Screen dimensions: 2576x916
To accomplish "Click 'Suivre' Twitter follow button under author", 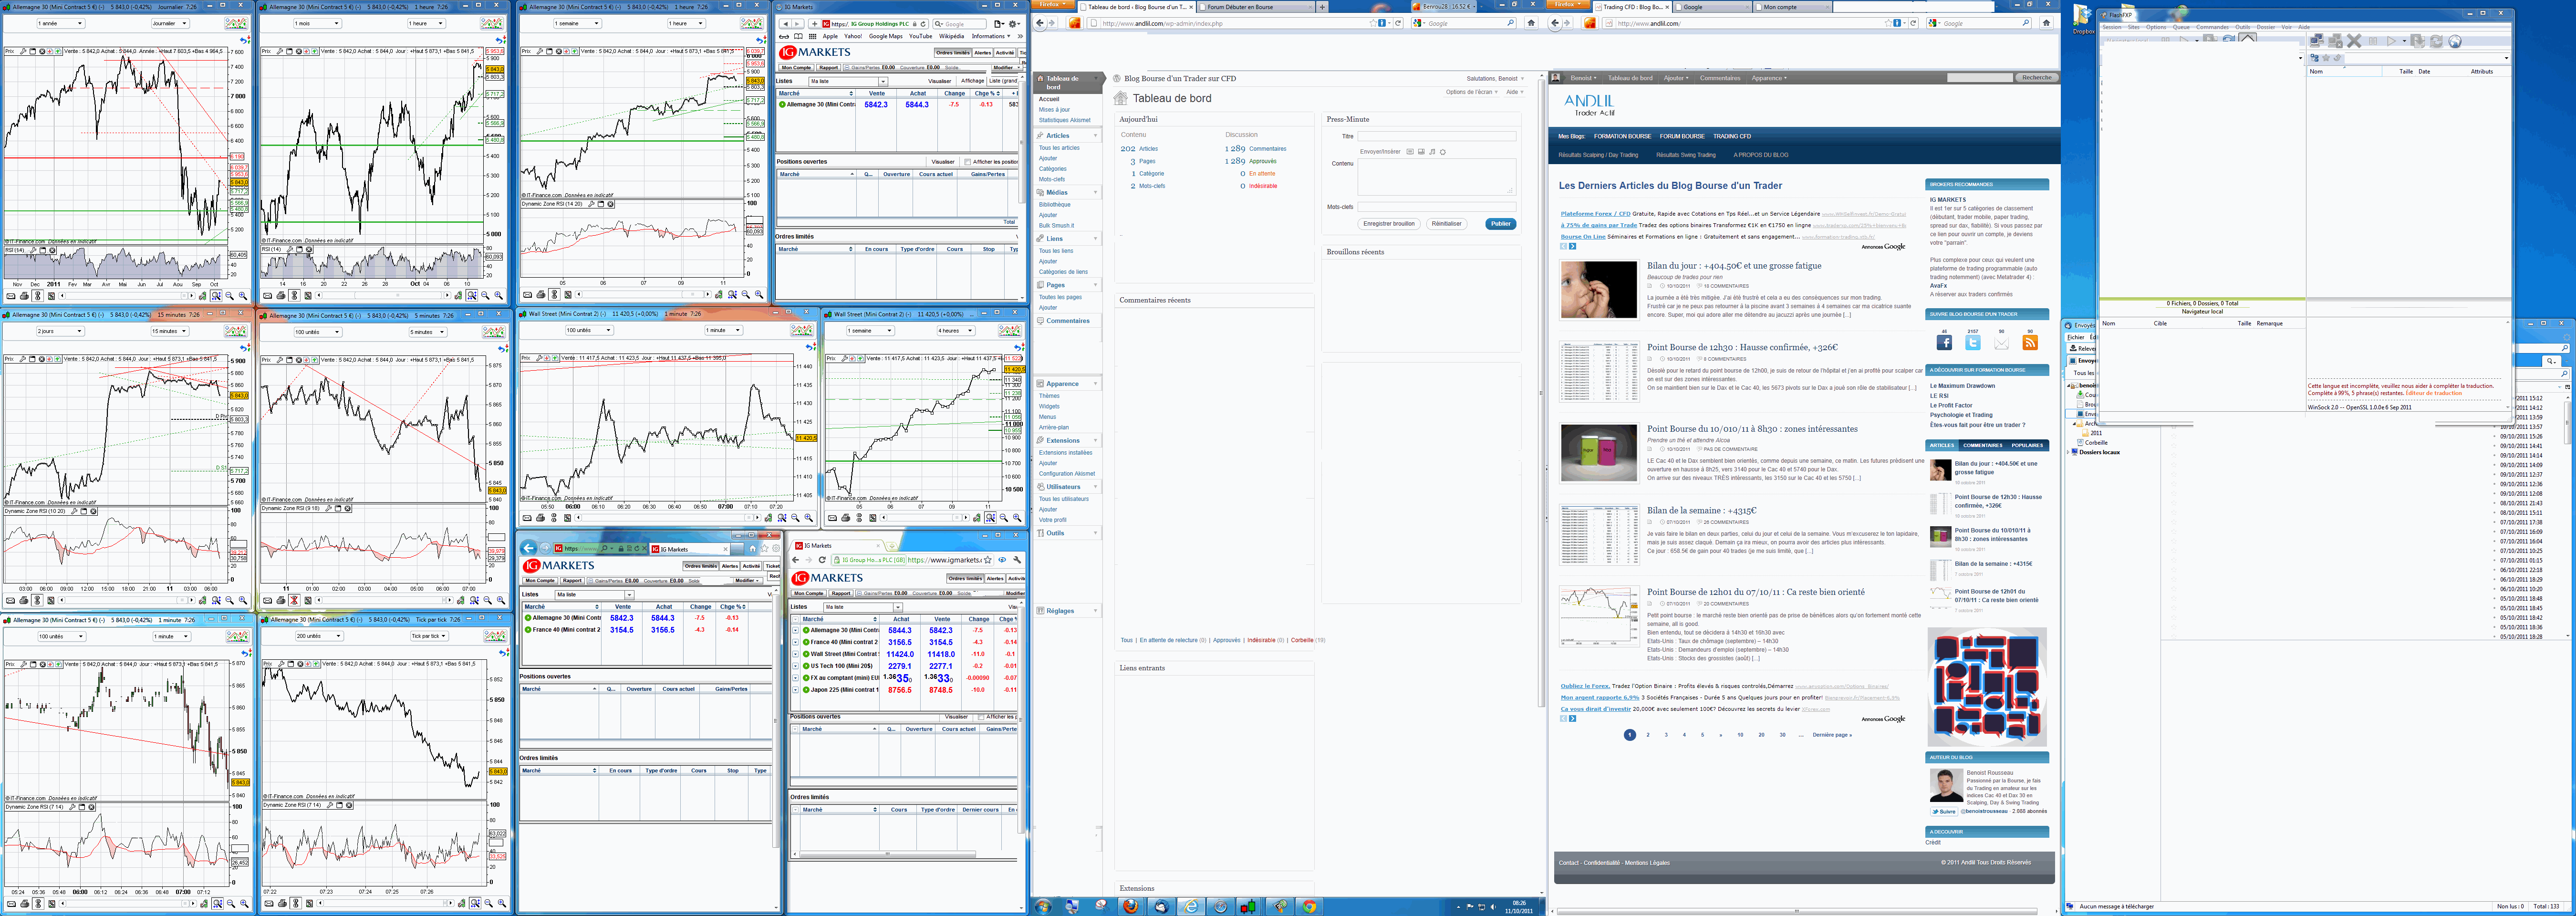I will tap(1944, 812).
